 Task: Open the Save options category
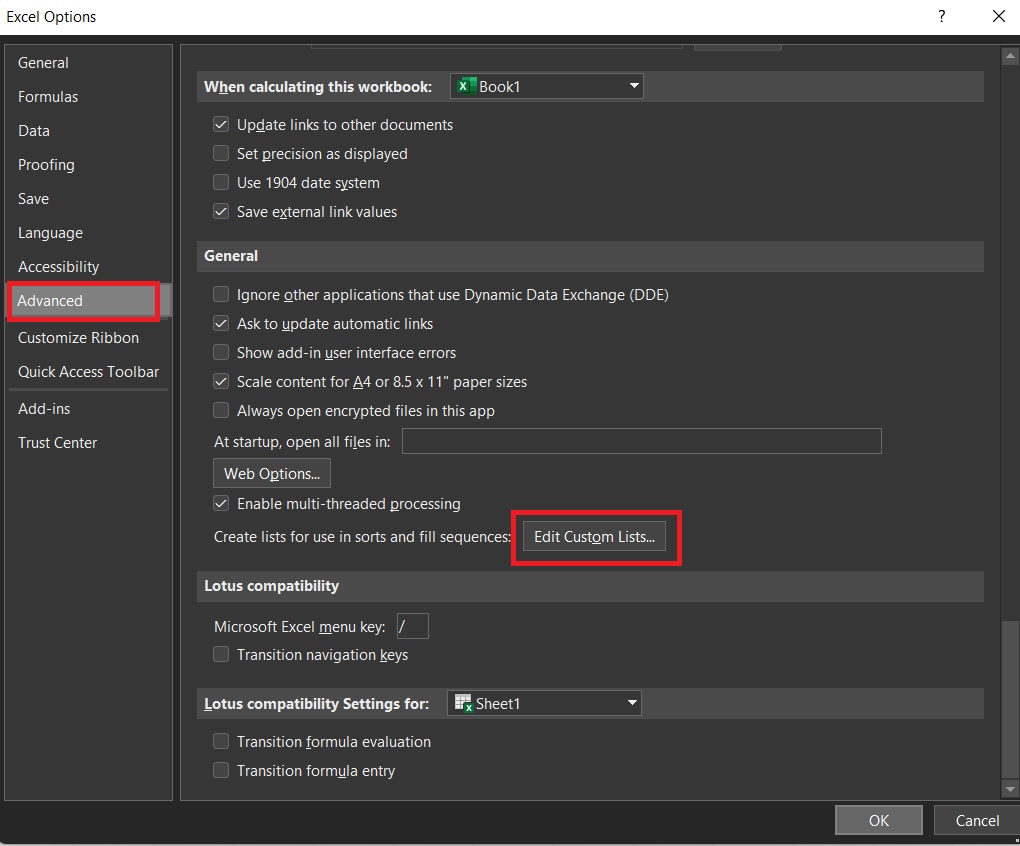pyautogui.click(x=33, y=198)
